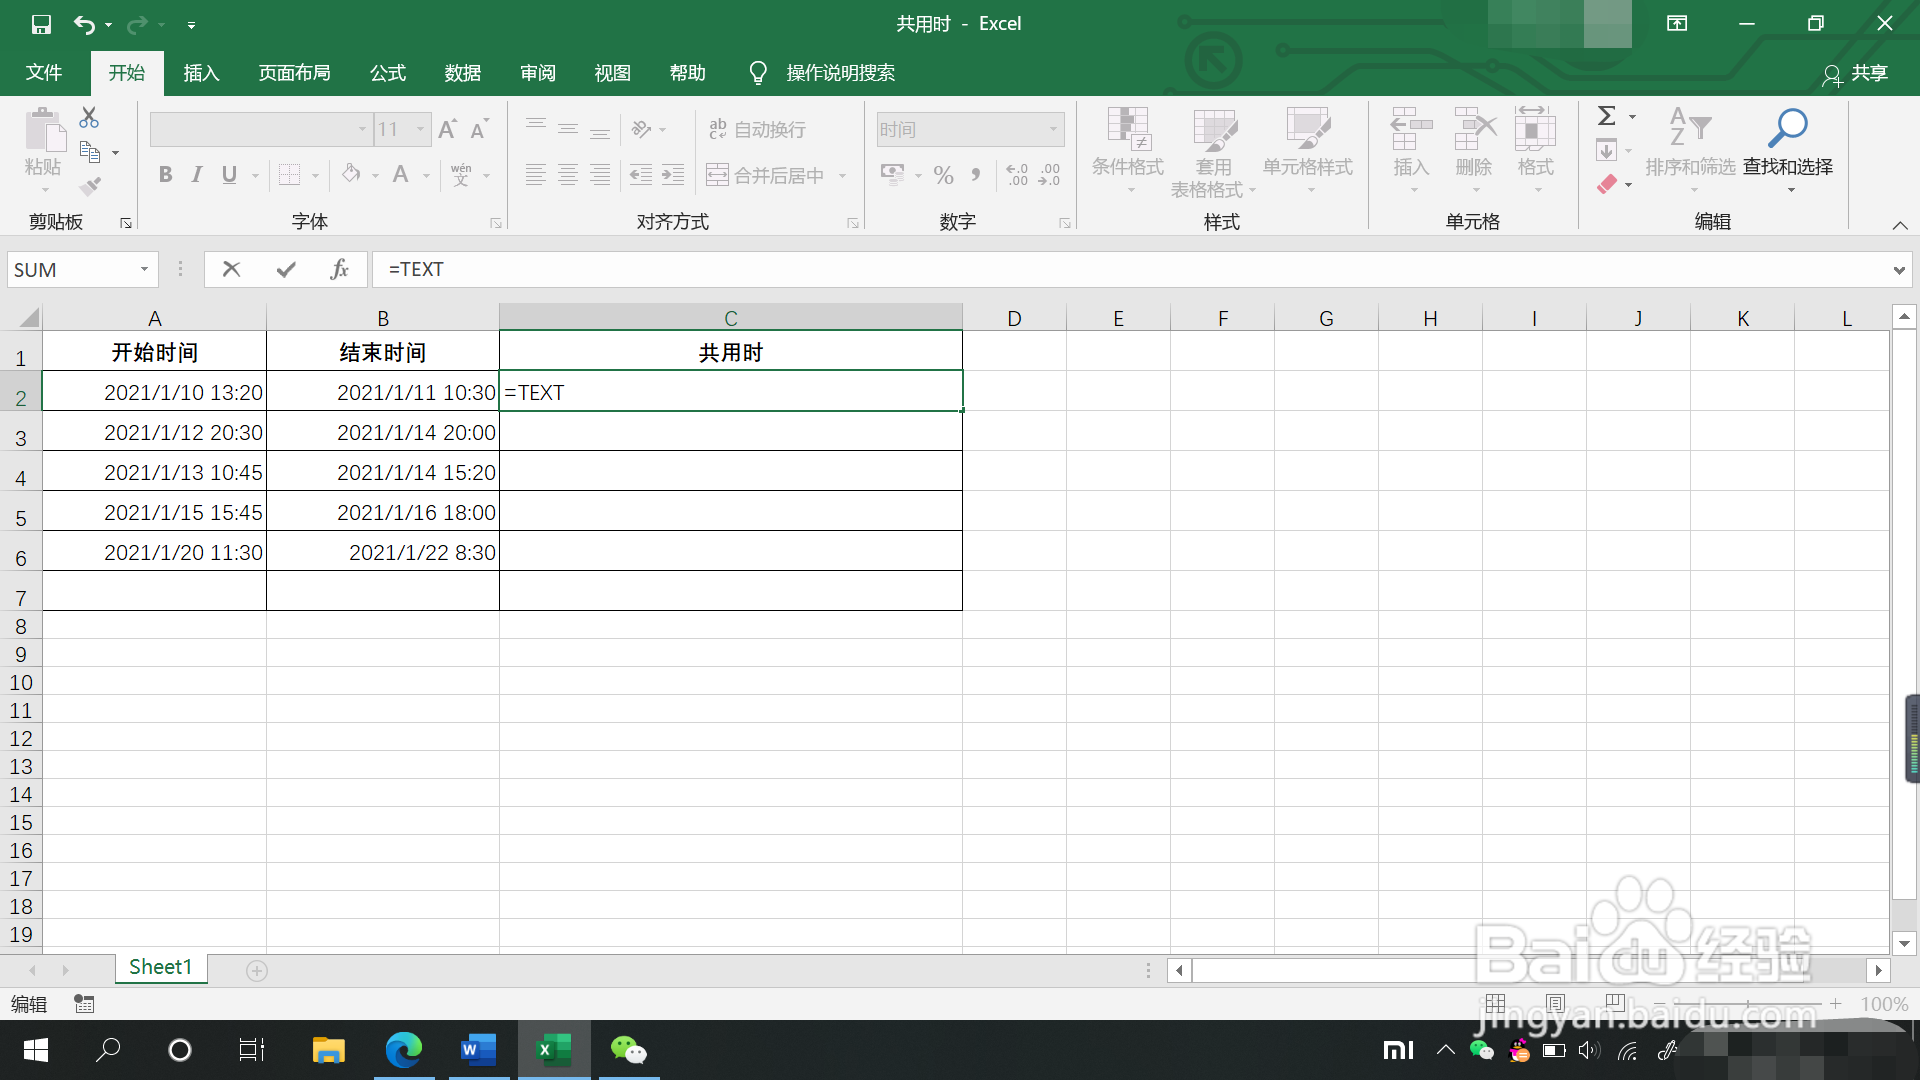Screen dimensions: 1920x1080
Task: Expand the formula bar chevron
Action: click(1898, 270)
